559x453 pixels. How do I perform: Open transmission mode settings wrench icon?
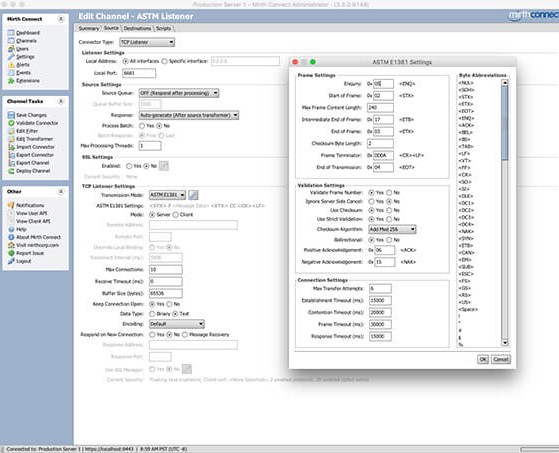coord(193,195)
